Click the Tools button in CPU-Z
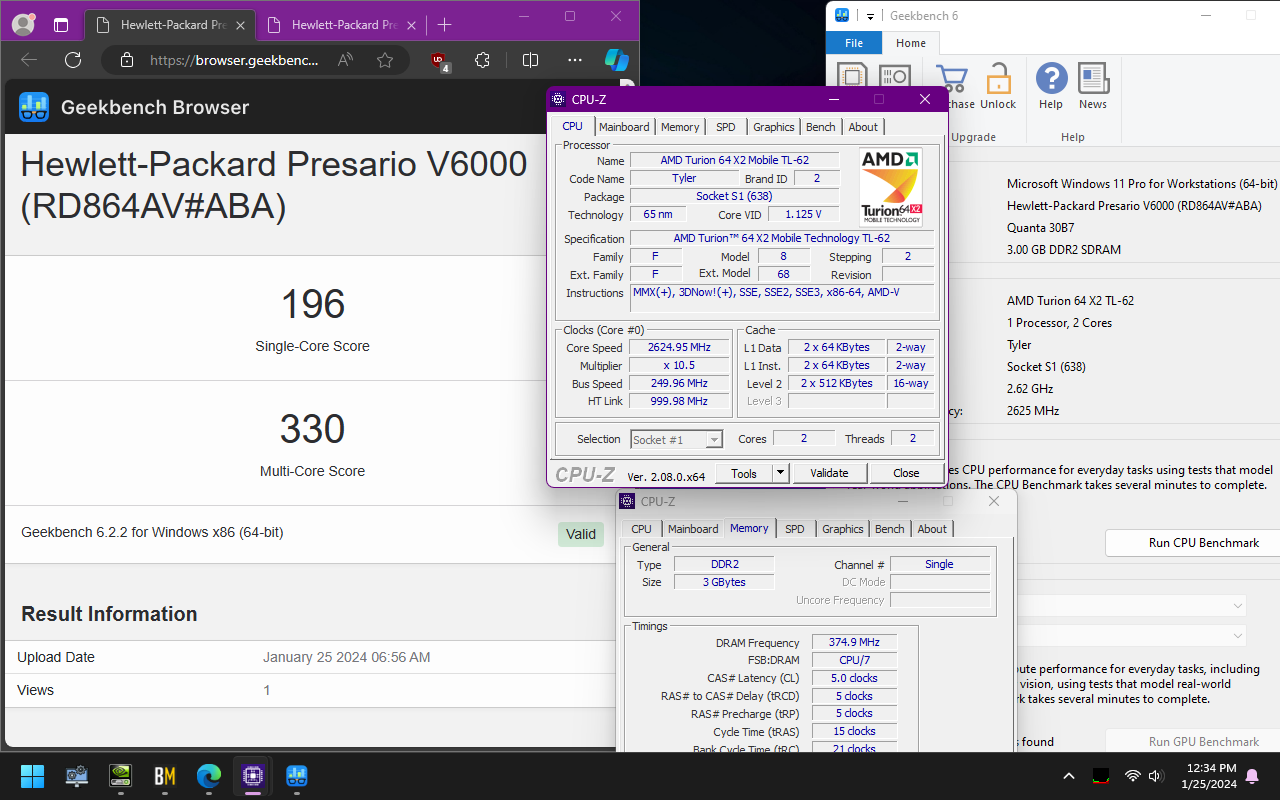This screenshot has height=800, width=1280. click(744, 474)
